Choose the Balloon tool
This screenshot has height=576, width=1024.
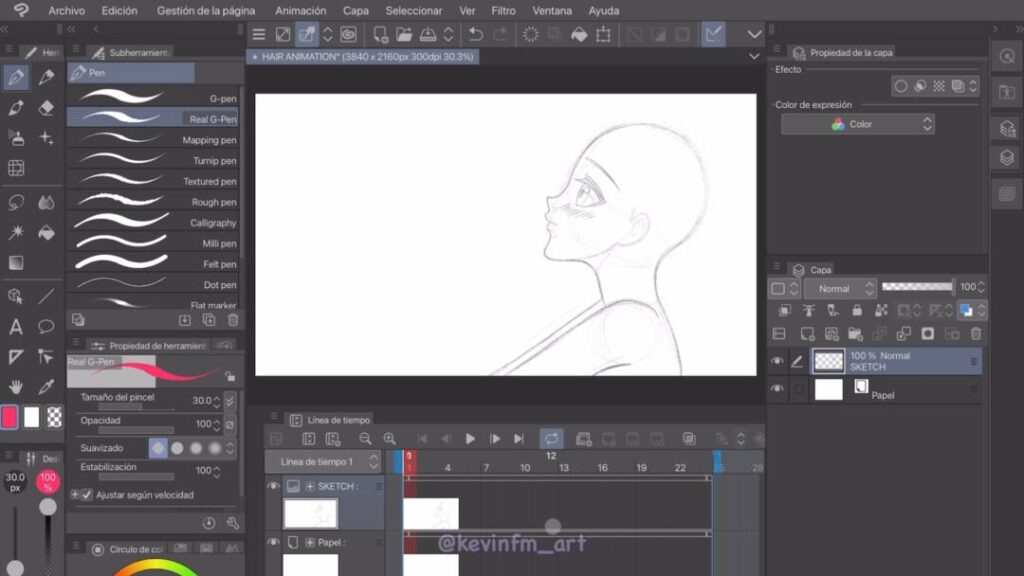(x=46, y=326)
